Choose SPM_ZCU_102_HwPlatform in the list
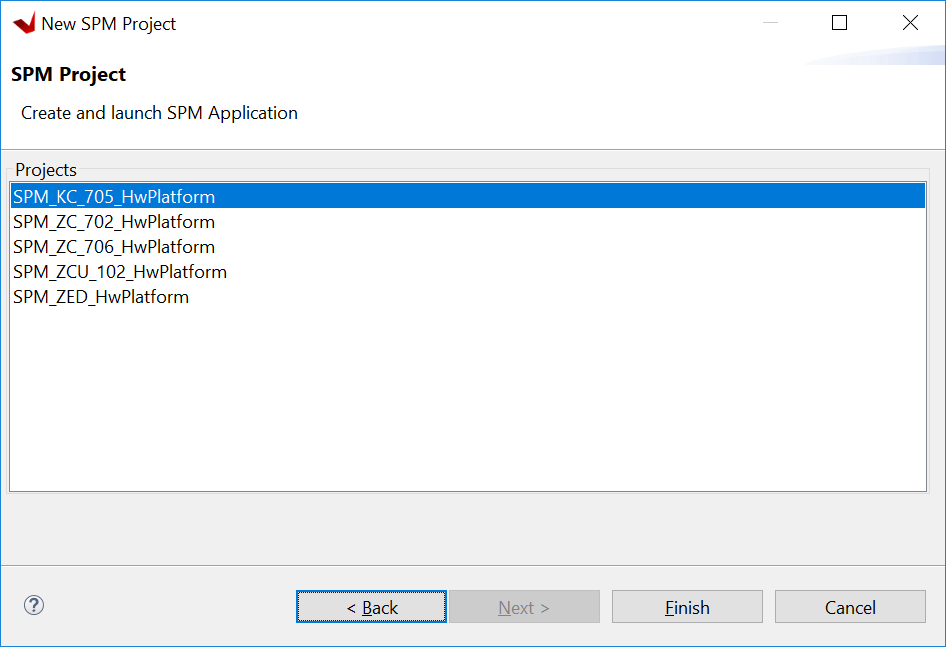Viewport: 946px width, 647px height. [x=118, y=271]
